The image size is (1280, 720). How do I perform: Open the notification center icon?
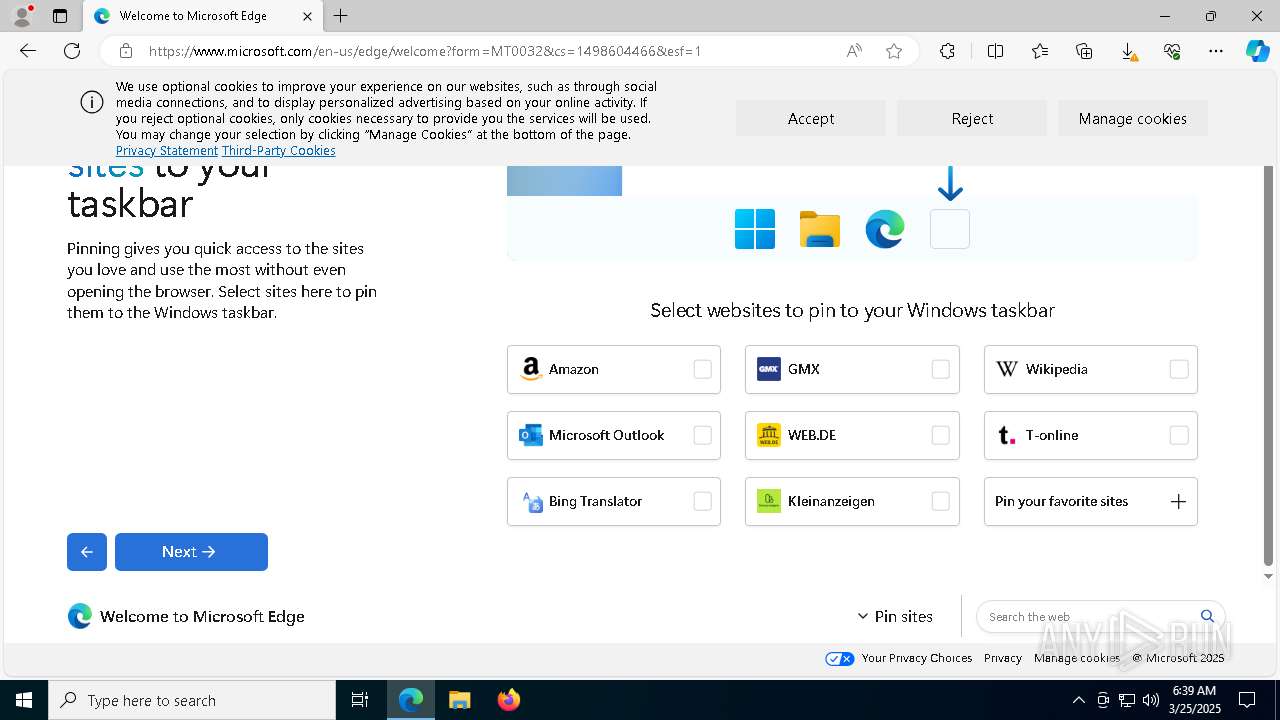click(x=1247, y=700)
